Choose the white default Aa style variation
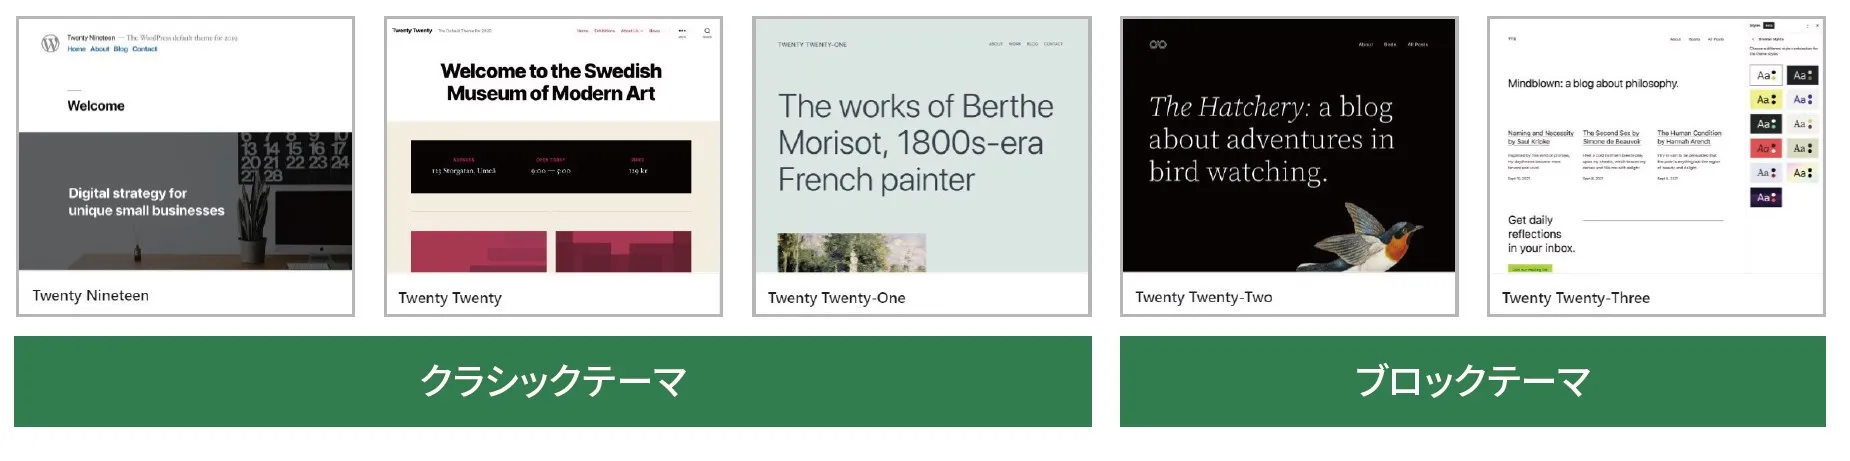 [x=1766, y=75]
